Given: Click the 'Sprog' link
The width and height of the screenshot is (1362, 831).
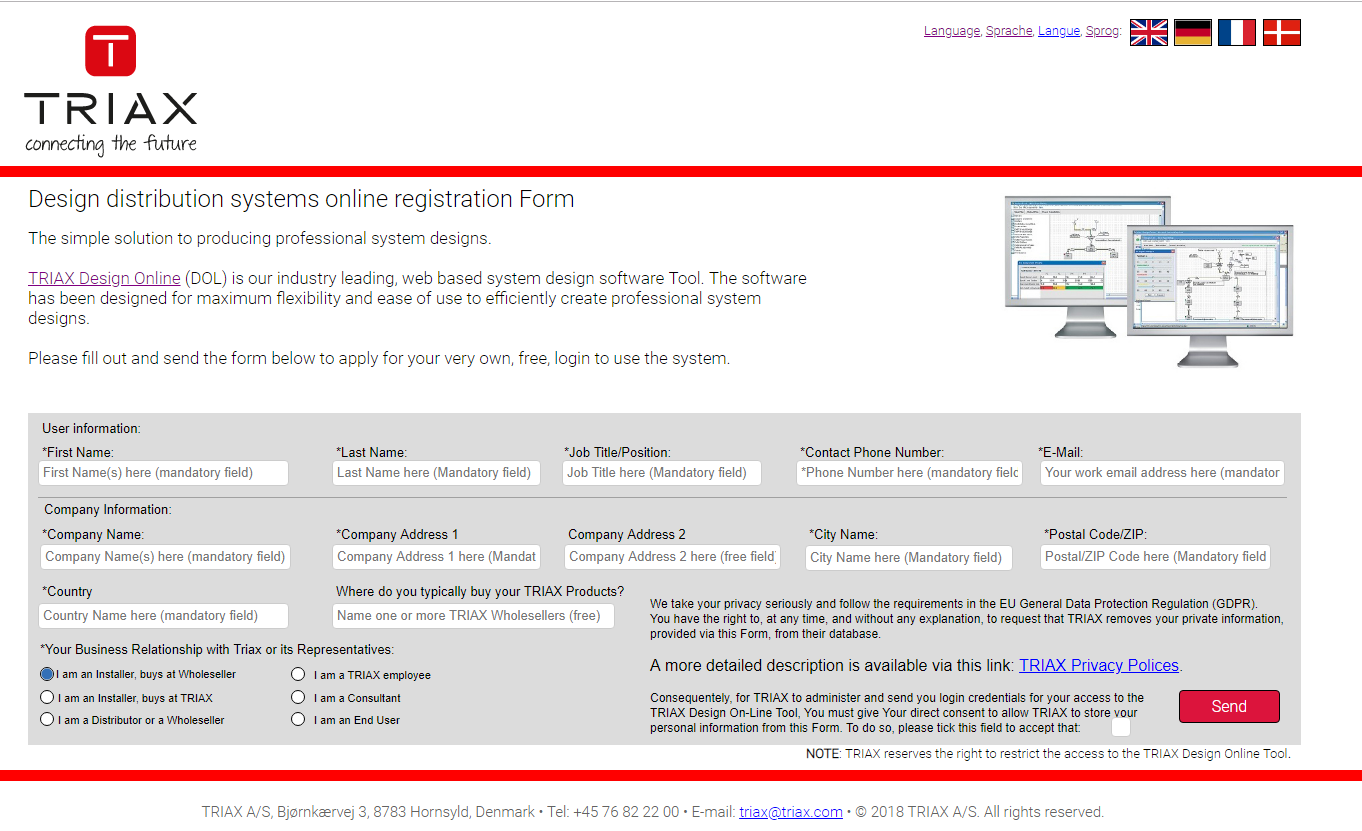Looking at the screenshot, I should coord(1101,31).
